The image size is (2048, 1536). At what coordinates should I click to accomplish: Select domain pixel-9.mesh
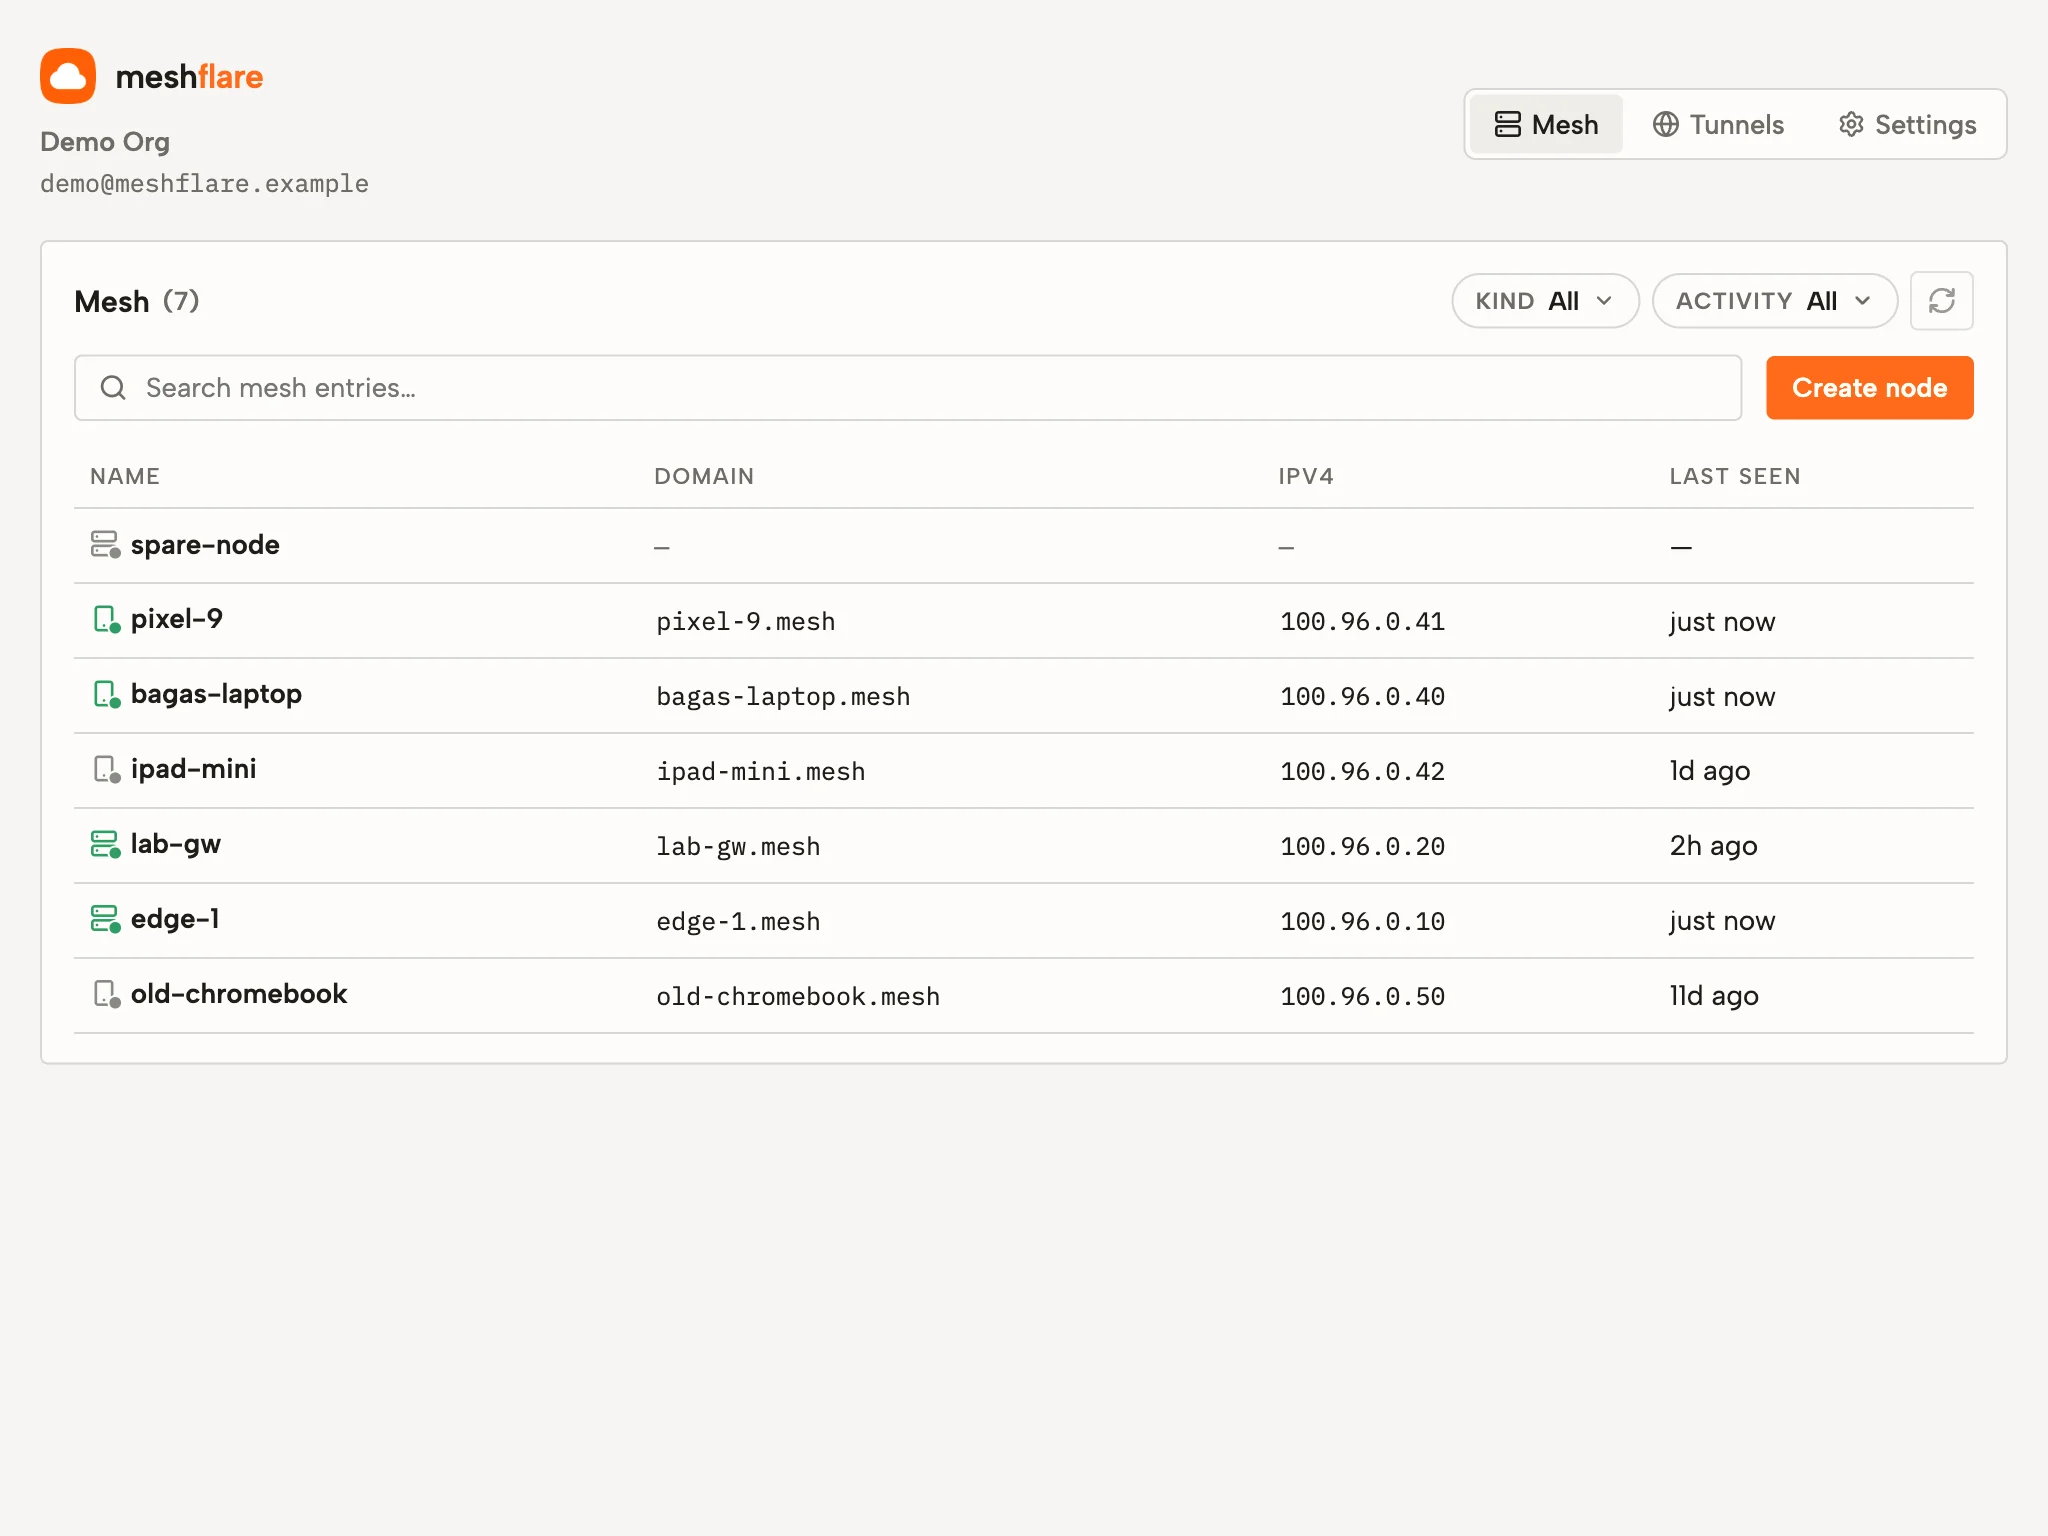[x=746, y=622]
